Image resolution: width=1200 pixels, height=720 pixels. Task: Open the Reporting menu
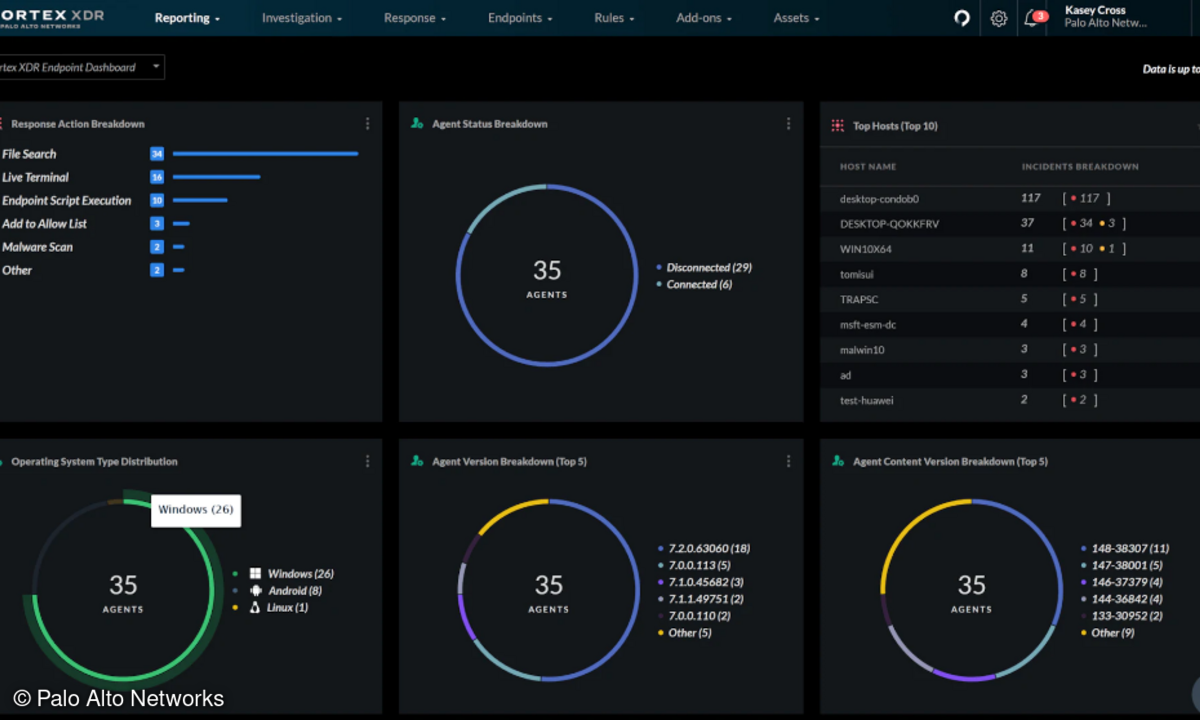point(187,18)
